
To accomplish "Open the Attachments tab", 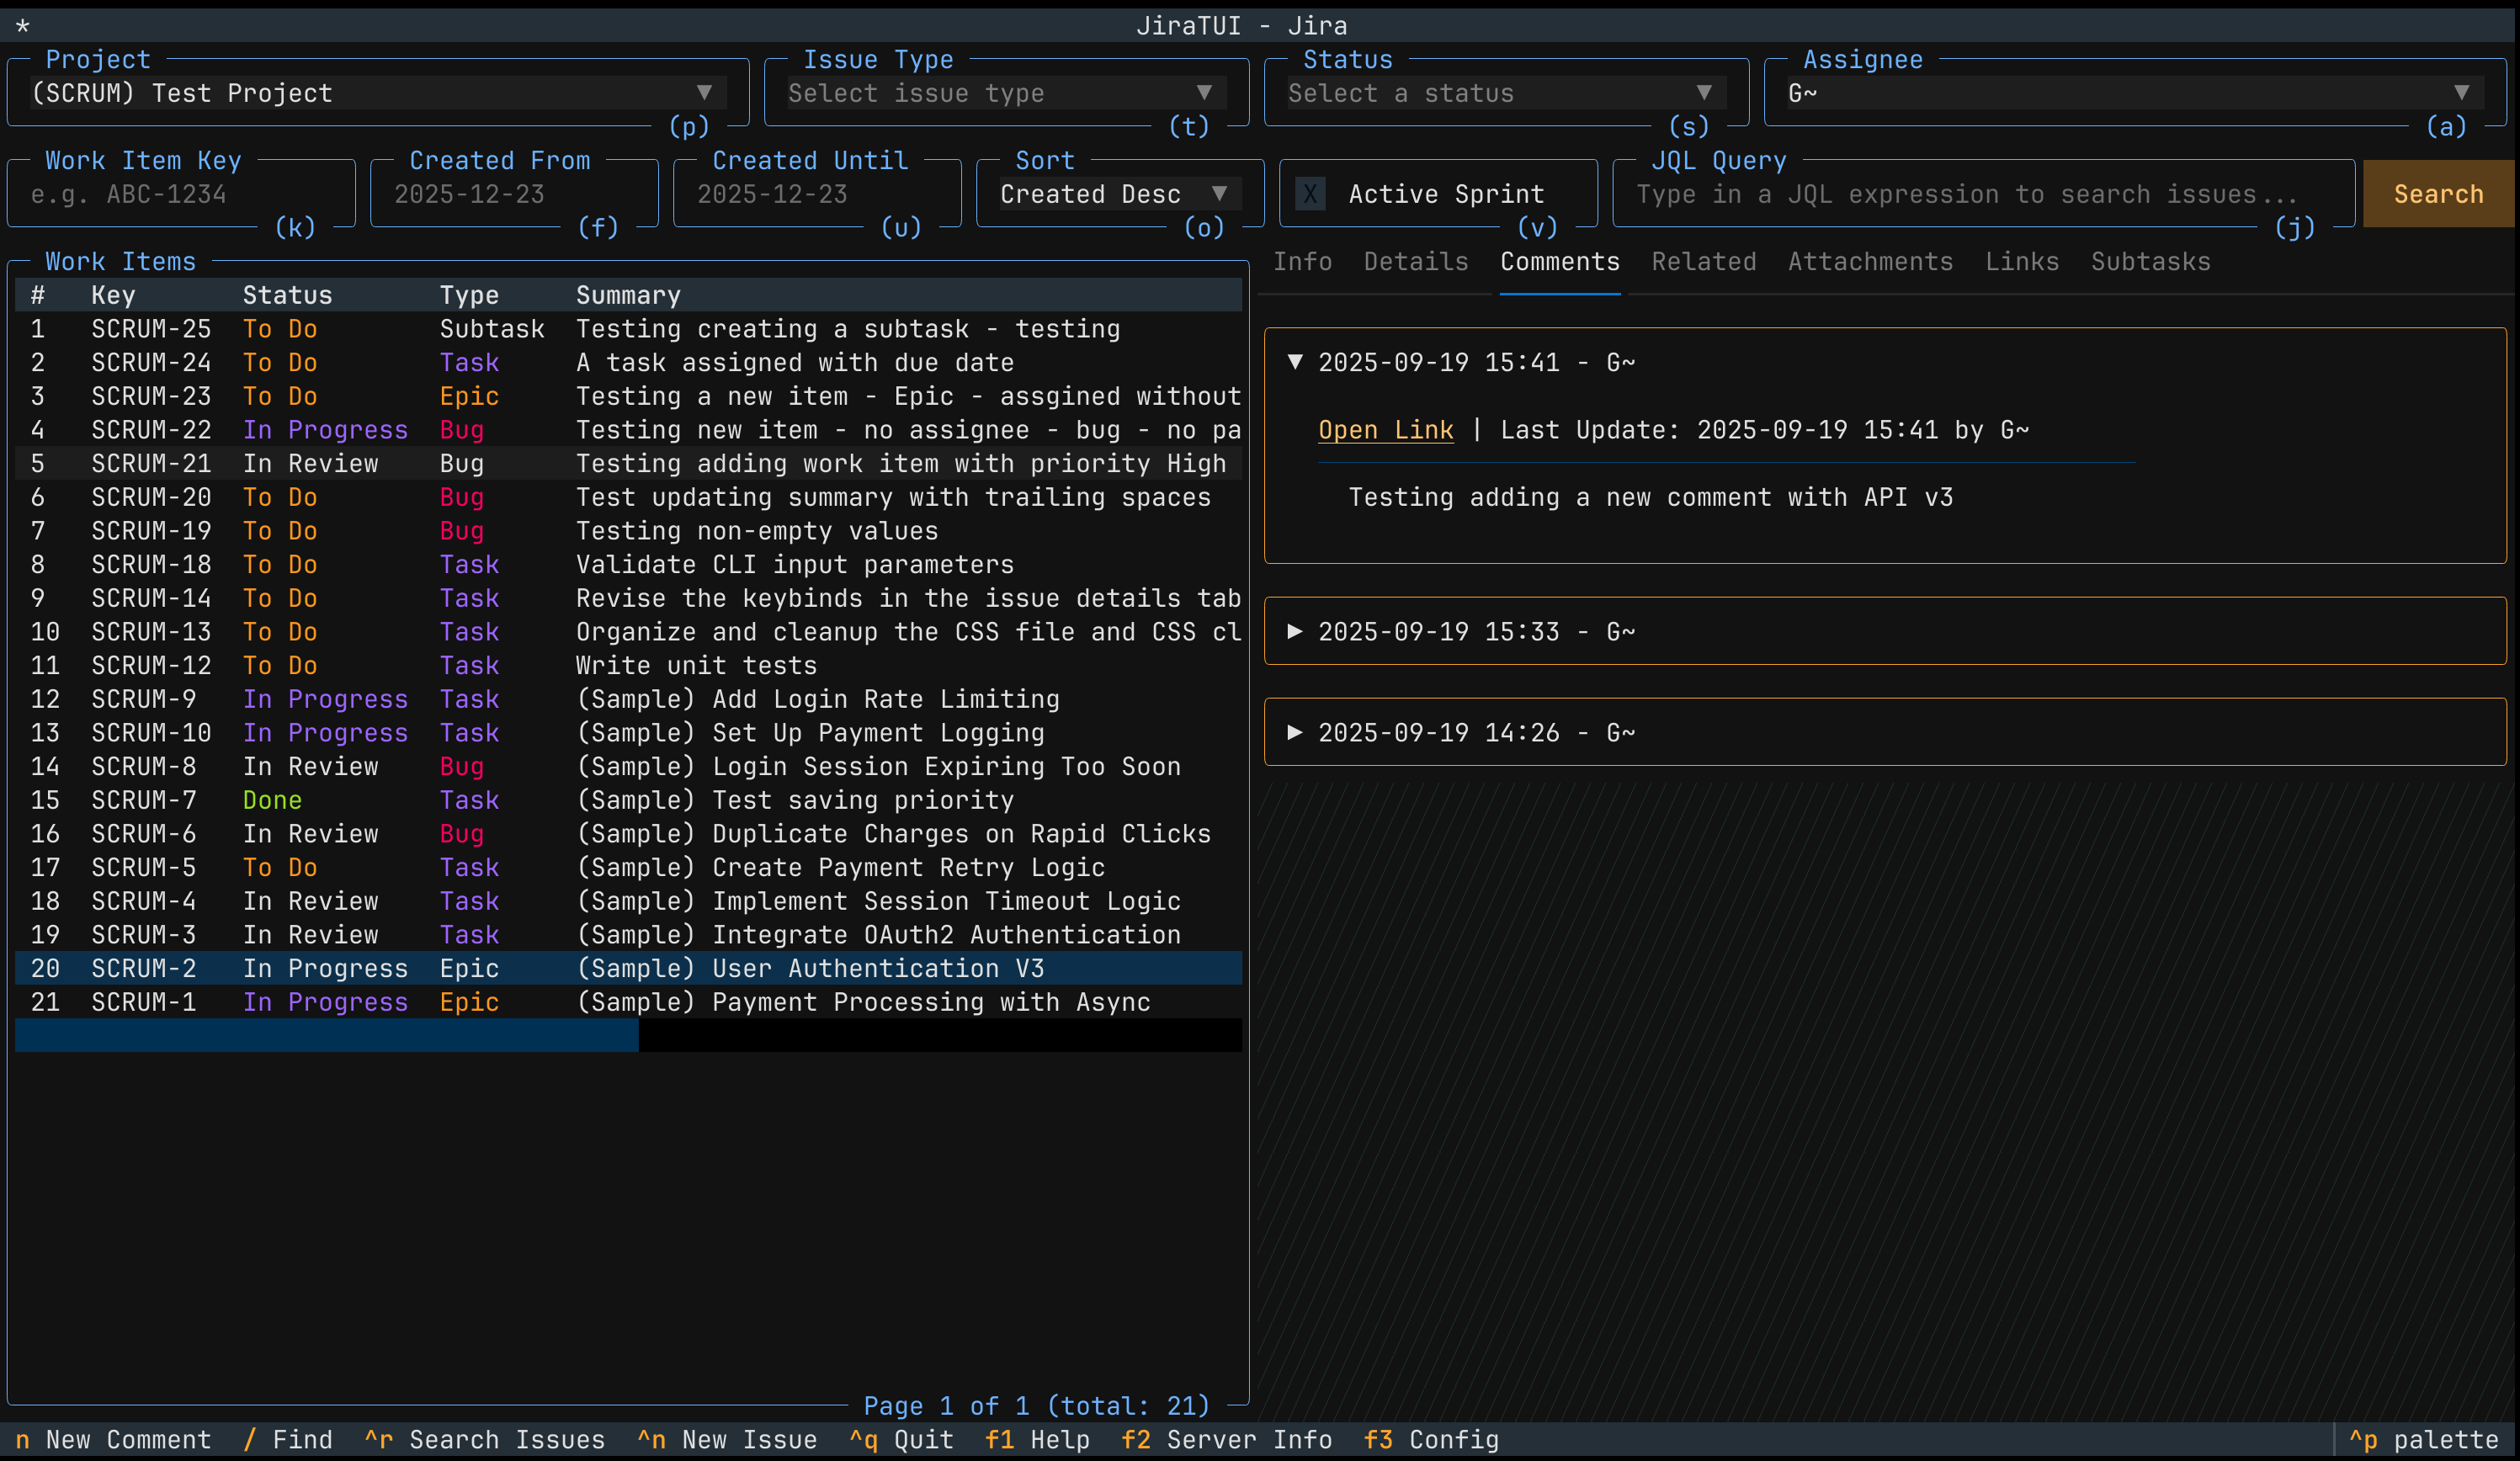I will pos(1870,262).
